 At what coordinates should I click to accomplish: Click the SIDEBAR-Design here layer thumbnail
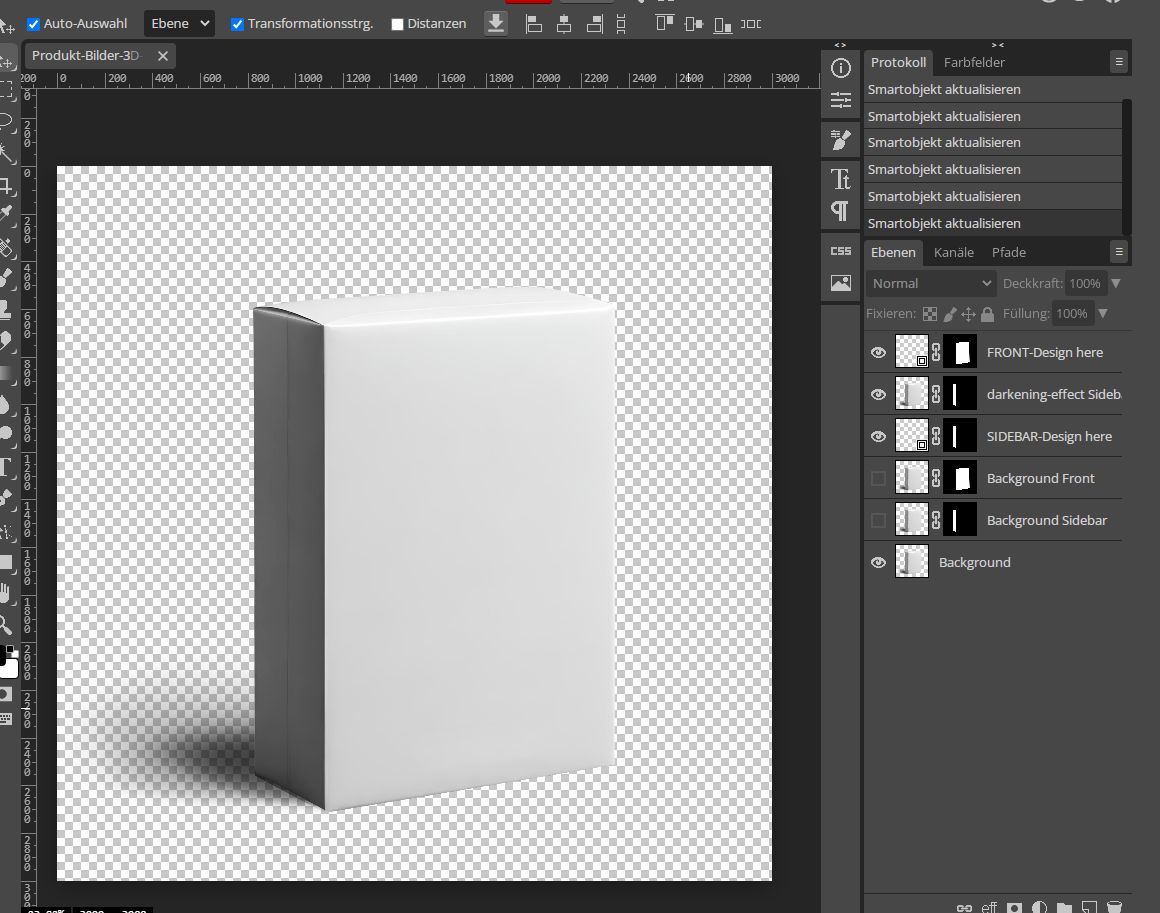coord(912,435)
